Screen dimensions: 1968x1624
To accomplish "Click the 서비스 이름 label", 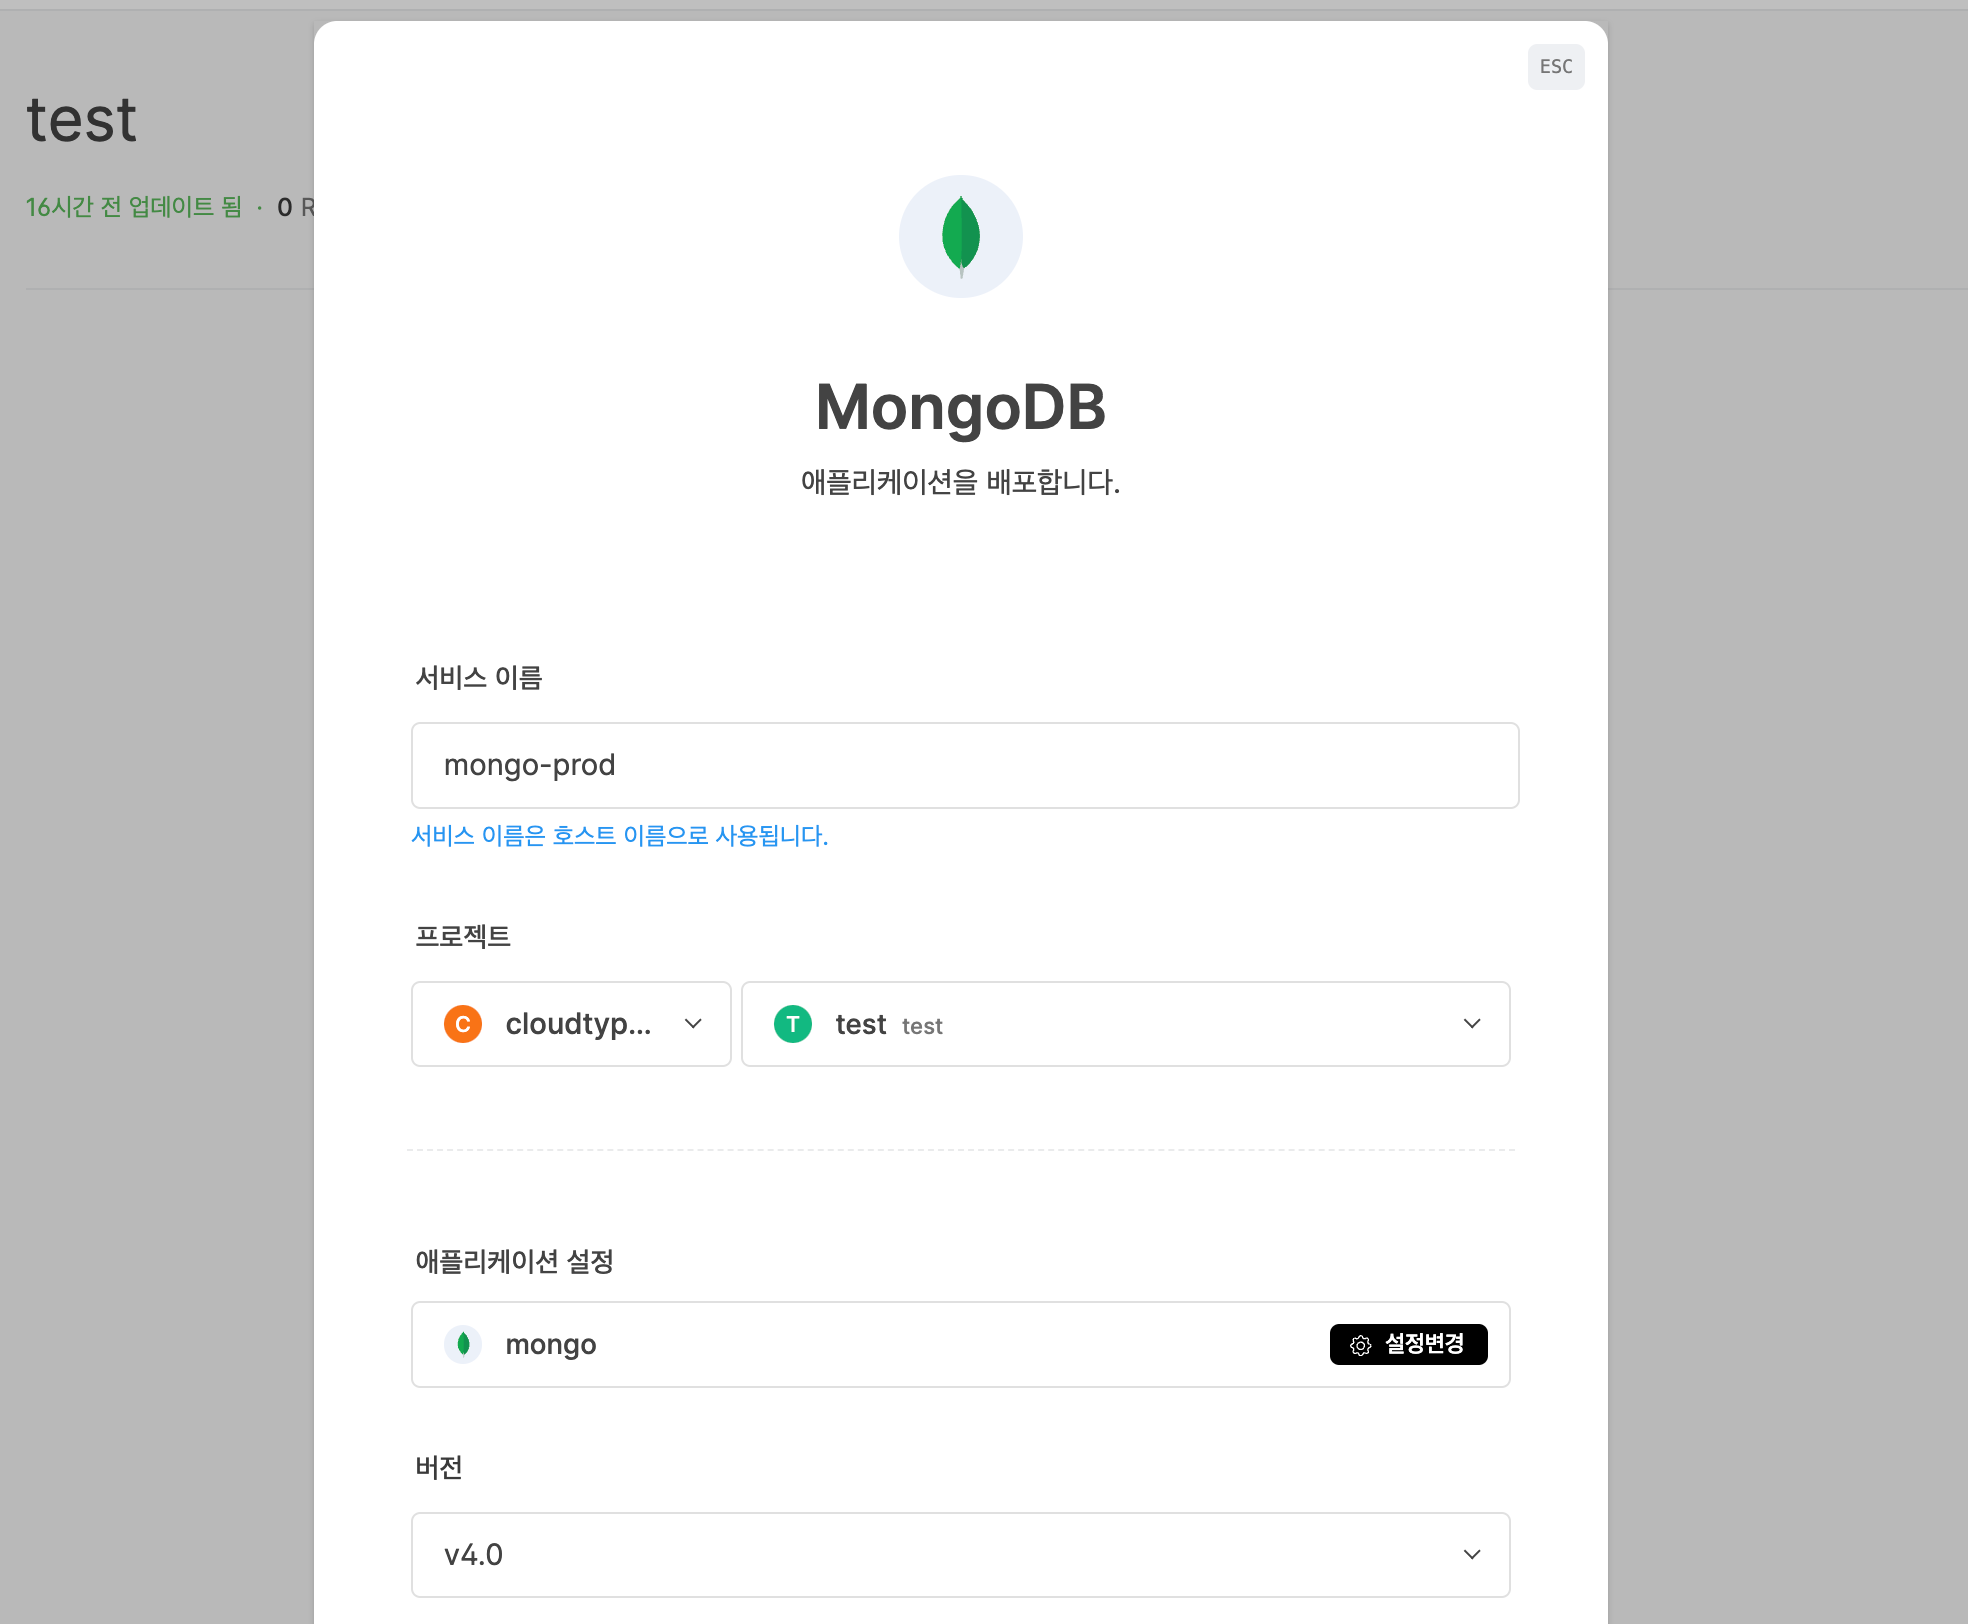I will pos(479,677).
